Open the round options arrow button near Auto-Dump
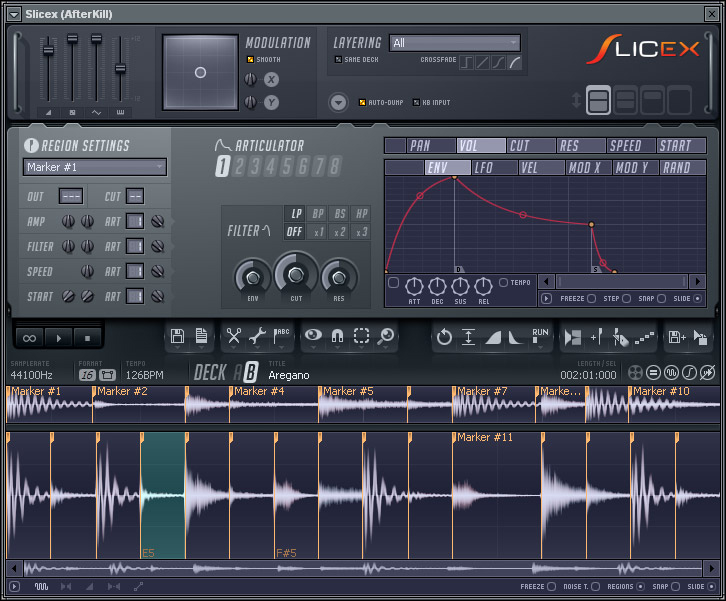The width and height of the screenshot is (726, 601). [x=338, y=102]
